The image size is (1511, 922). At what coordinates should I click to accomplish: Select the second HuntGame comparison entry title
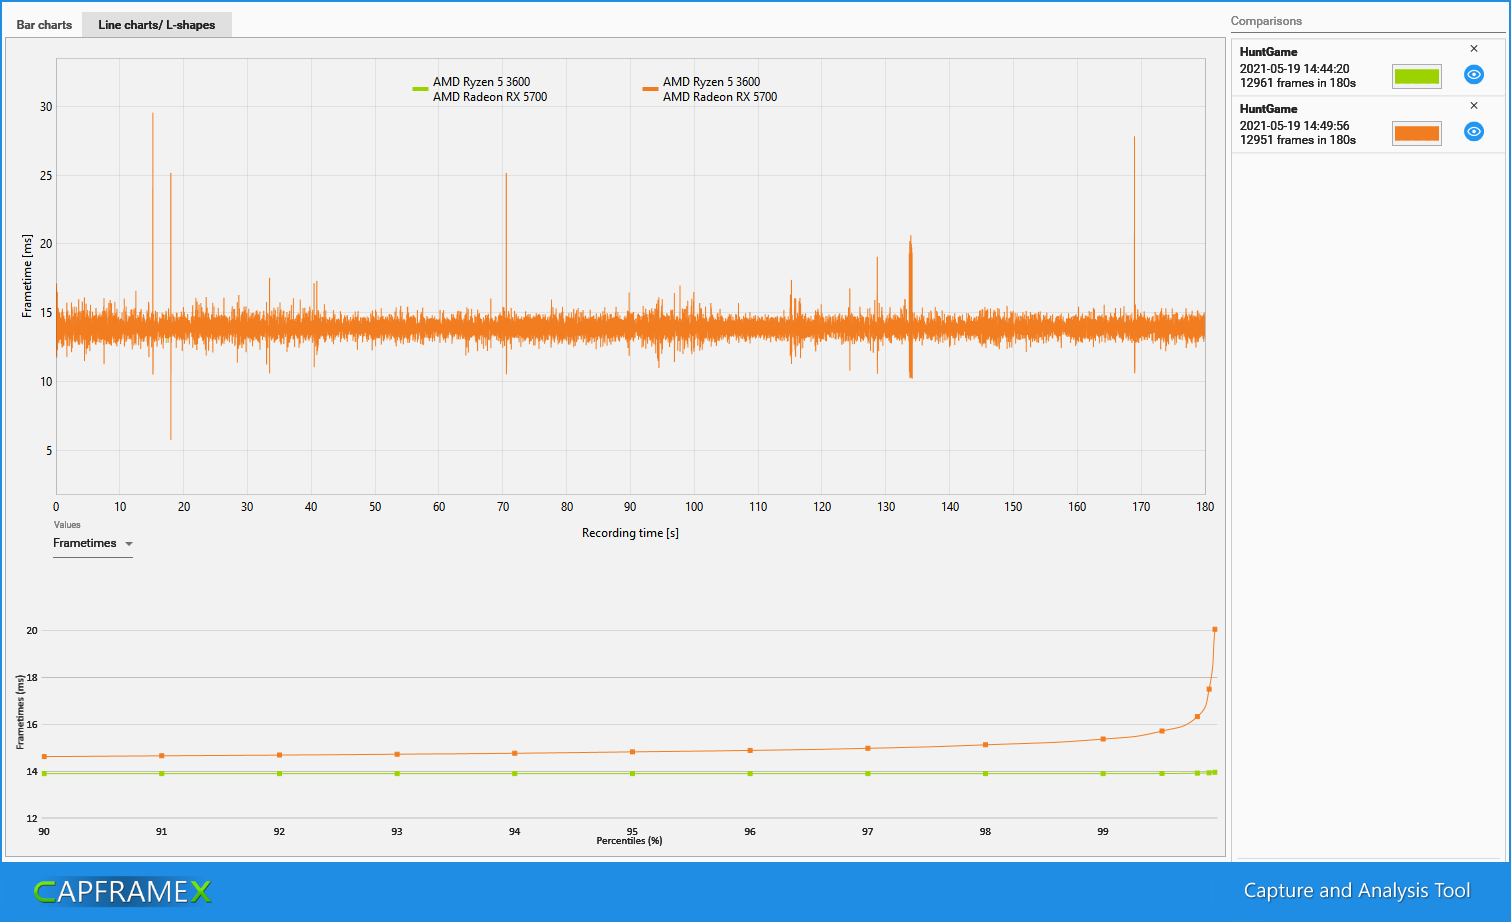point(1268,109)
